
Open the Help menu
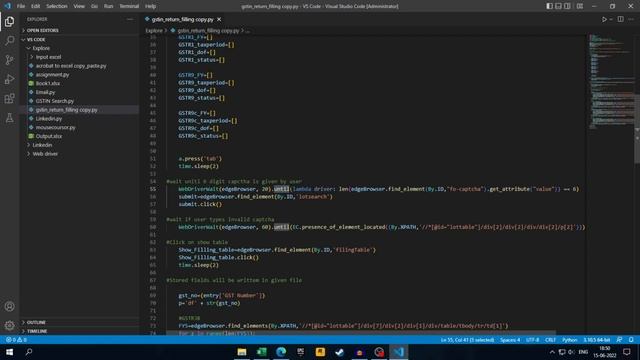point(151,6)
